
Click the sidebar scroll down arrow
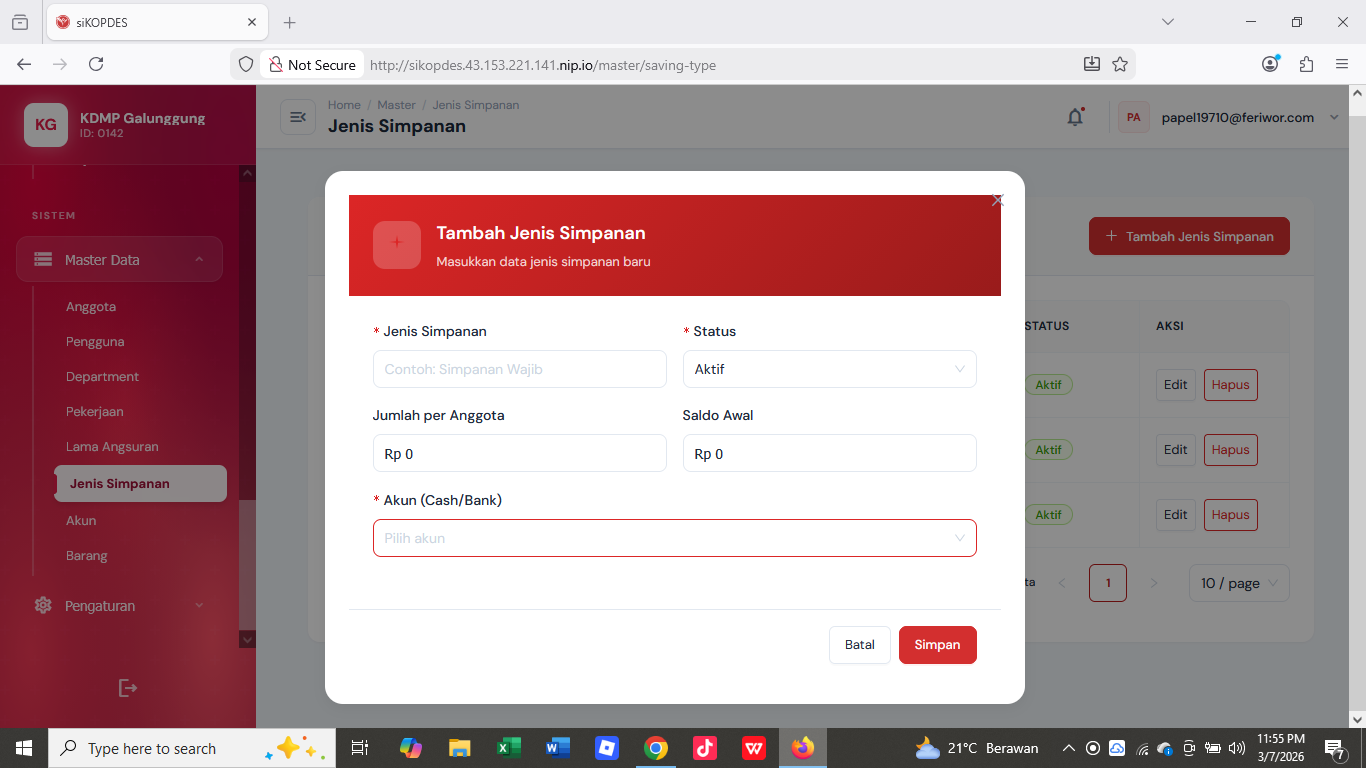[247, 639]
